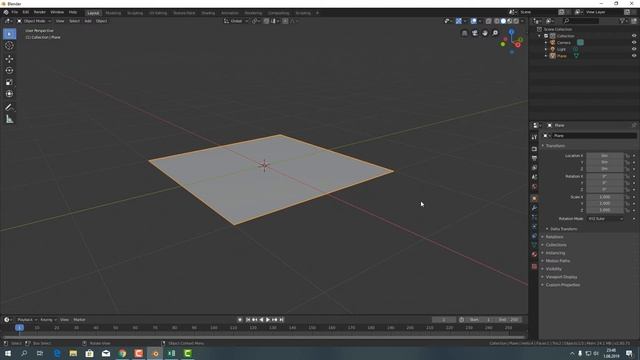Toggle X-ray display mode
Screen dimensions: 640x360
(x=489, y=21)
